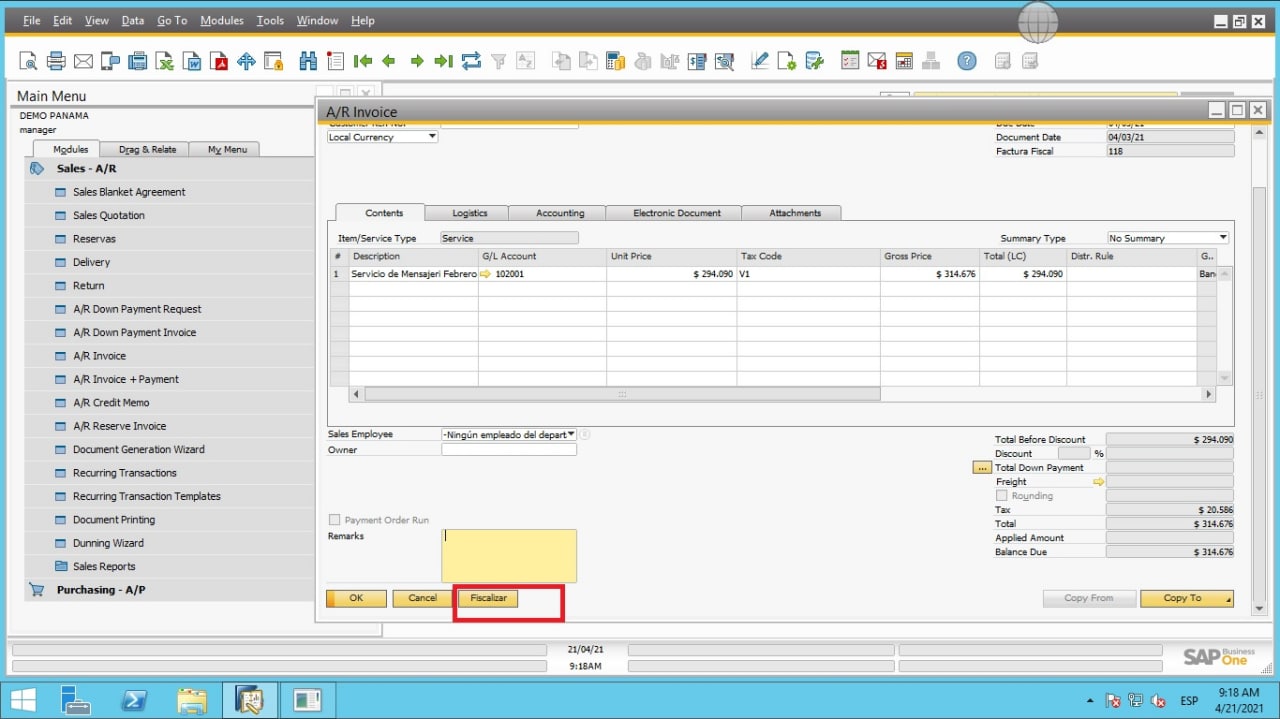Screen dimensions: 1280x719
Task: Open Sales Employee dropdown
Action: click(x=571, y=434)
